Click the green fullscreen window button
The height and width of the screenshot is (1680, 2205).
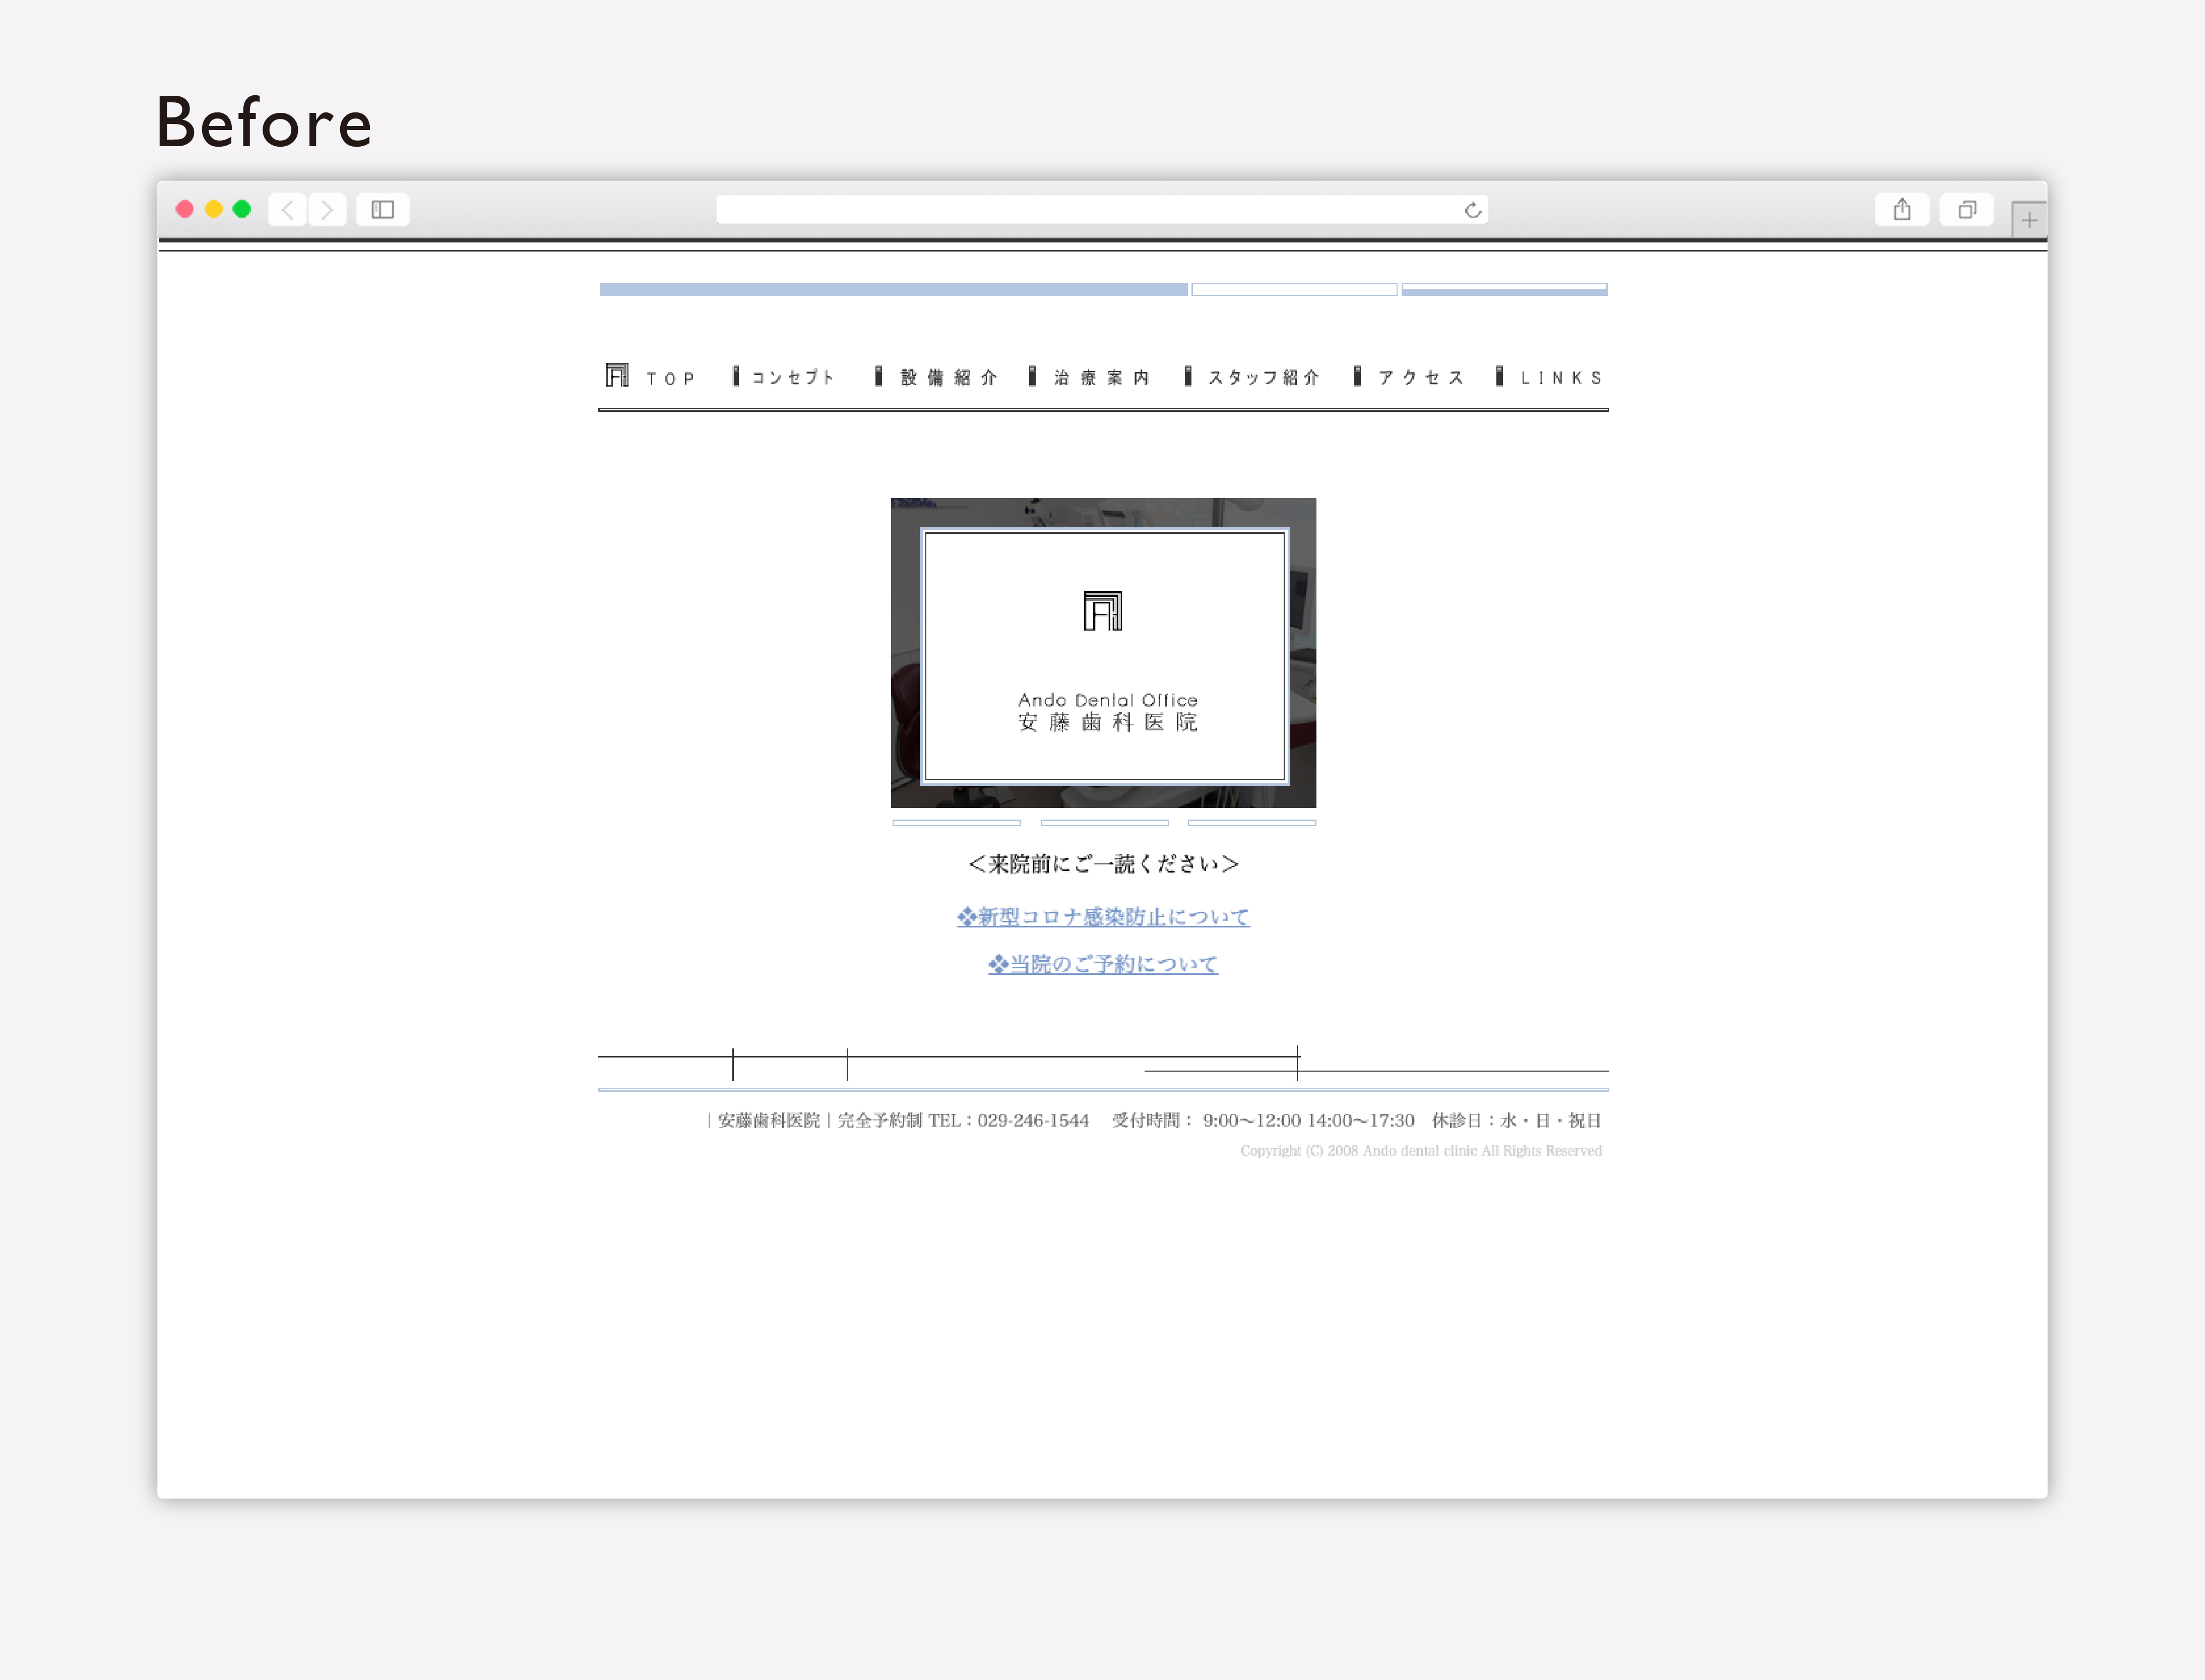pos(242,209)
